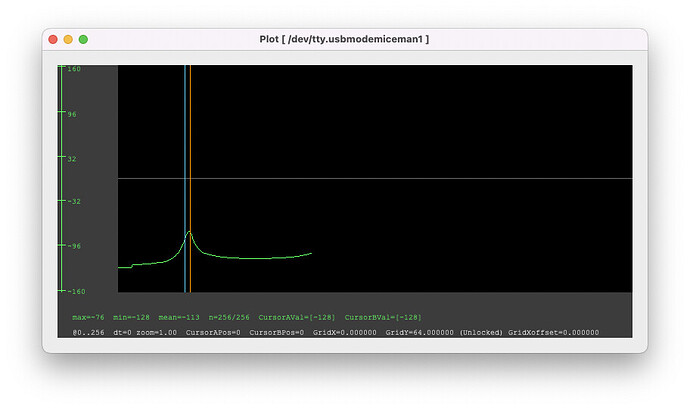Click the Plot window title text
This screenshot has height=408, width=690.
tap(344, 39)
